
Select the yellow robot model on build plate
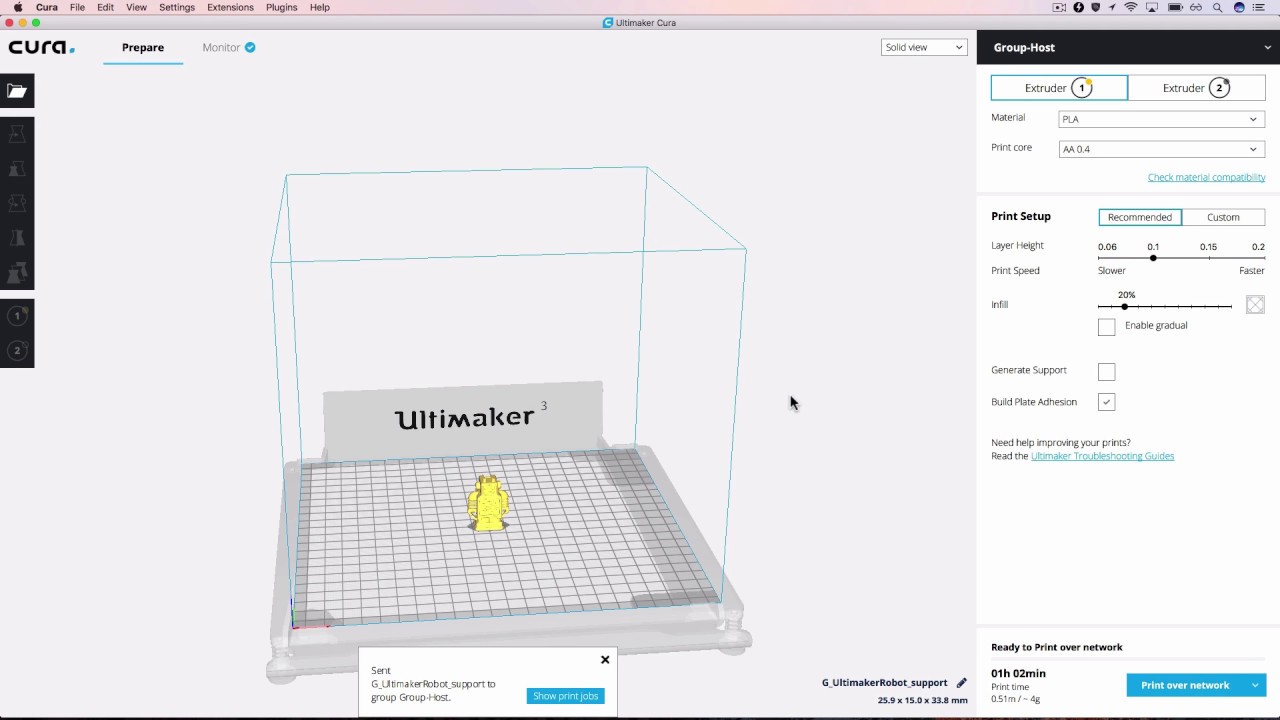(x=488, y=503)
